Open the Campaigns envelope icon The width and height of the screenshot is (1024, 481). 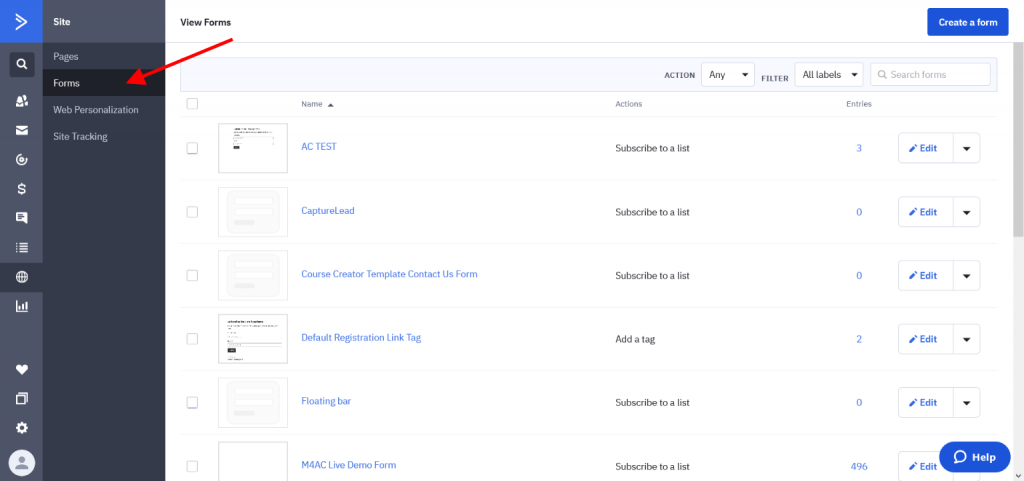point(22,131)
